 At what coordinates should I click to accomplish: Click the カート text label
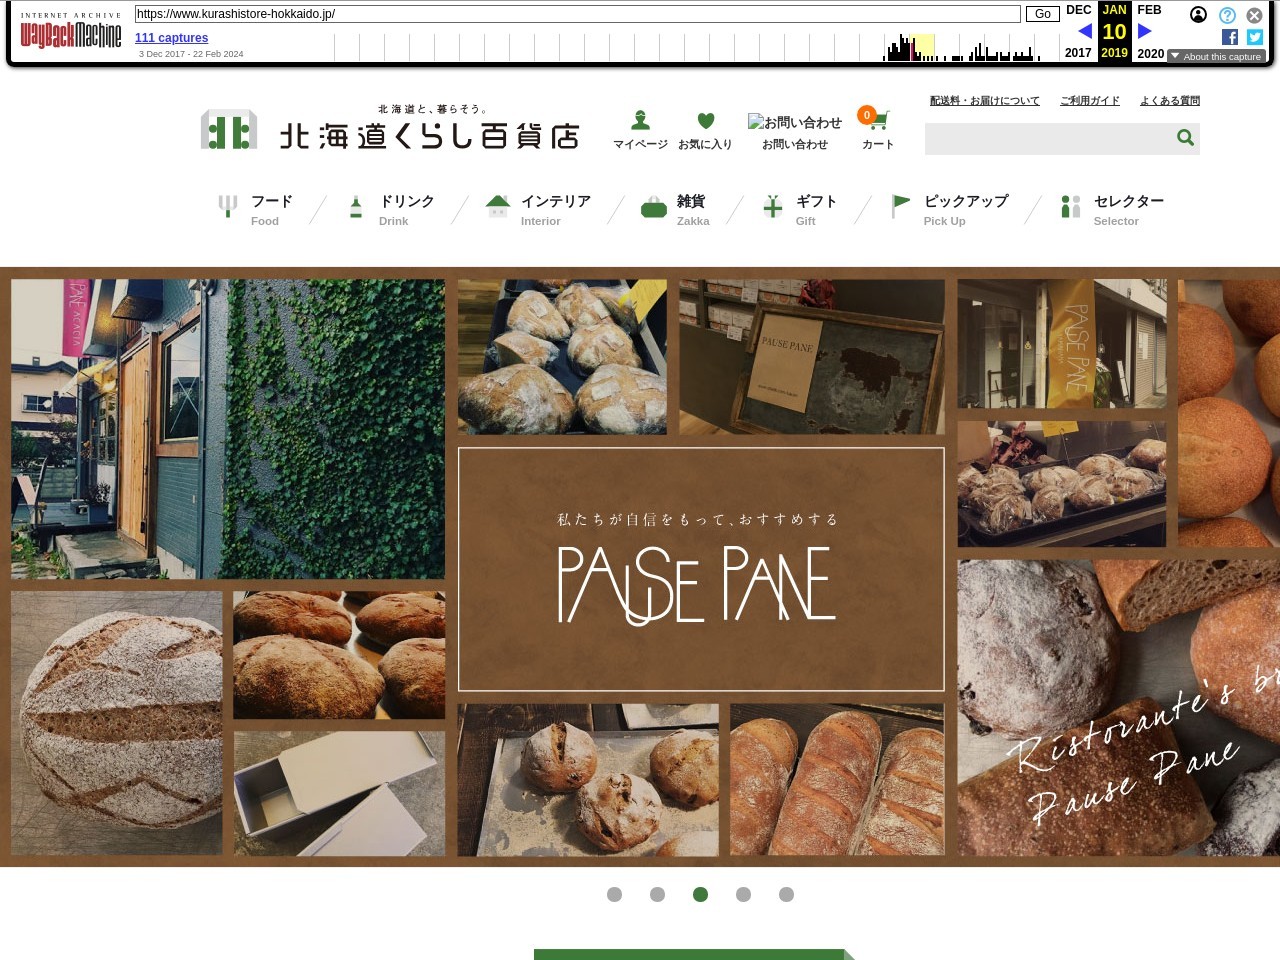(x=878, y=144)
